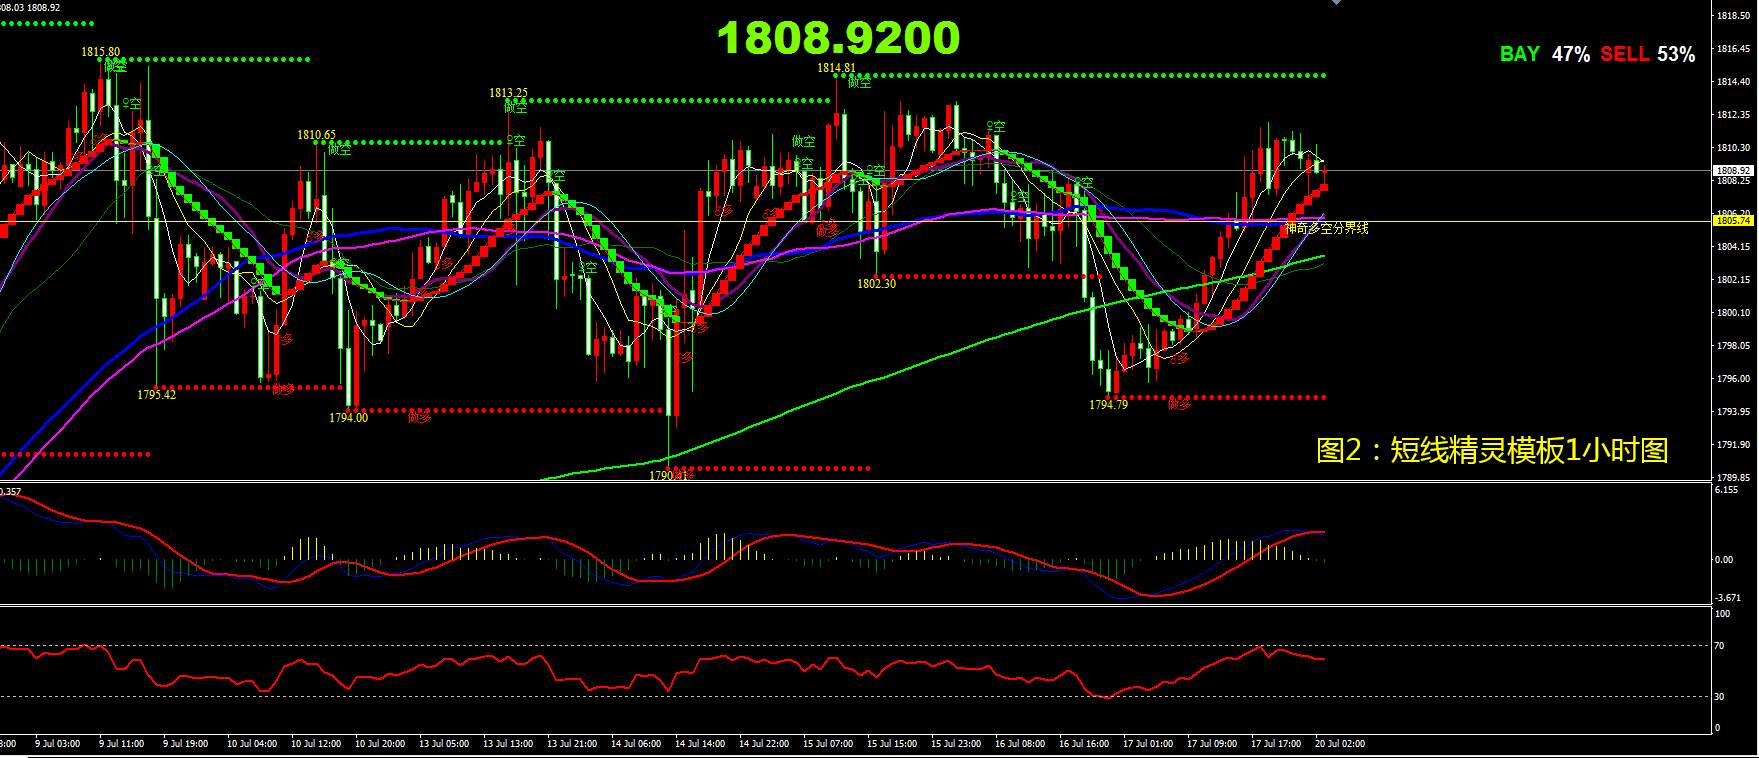Click 1818.50 on the price axis

point(1732,16)
